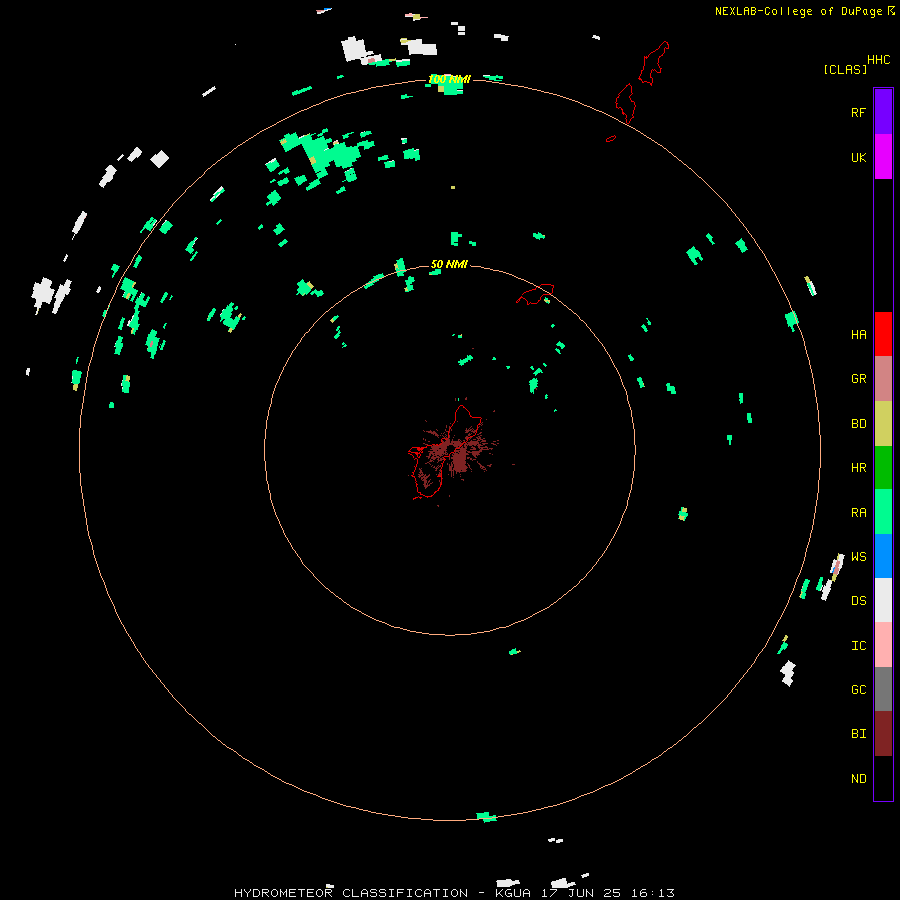Image resolution: width=900 pixels, height=900 pixels.
Task: Click the UK magenta legend swatch
Action: (883, 157)
